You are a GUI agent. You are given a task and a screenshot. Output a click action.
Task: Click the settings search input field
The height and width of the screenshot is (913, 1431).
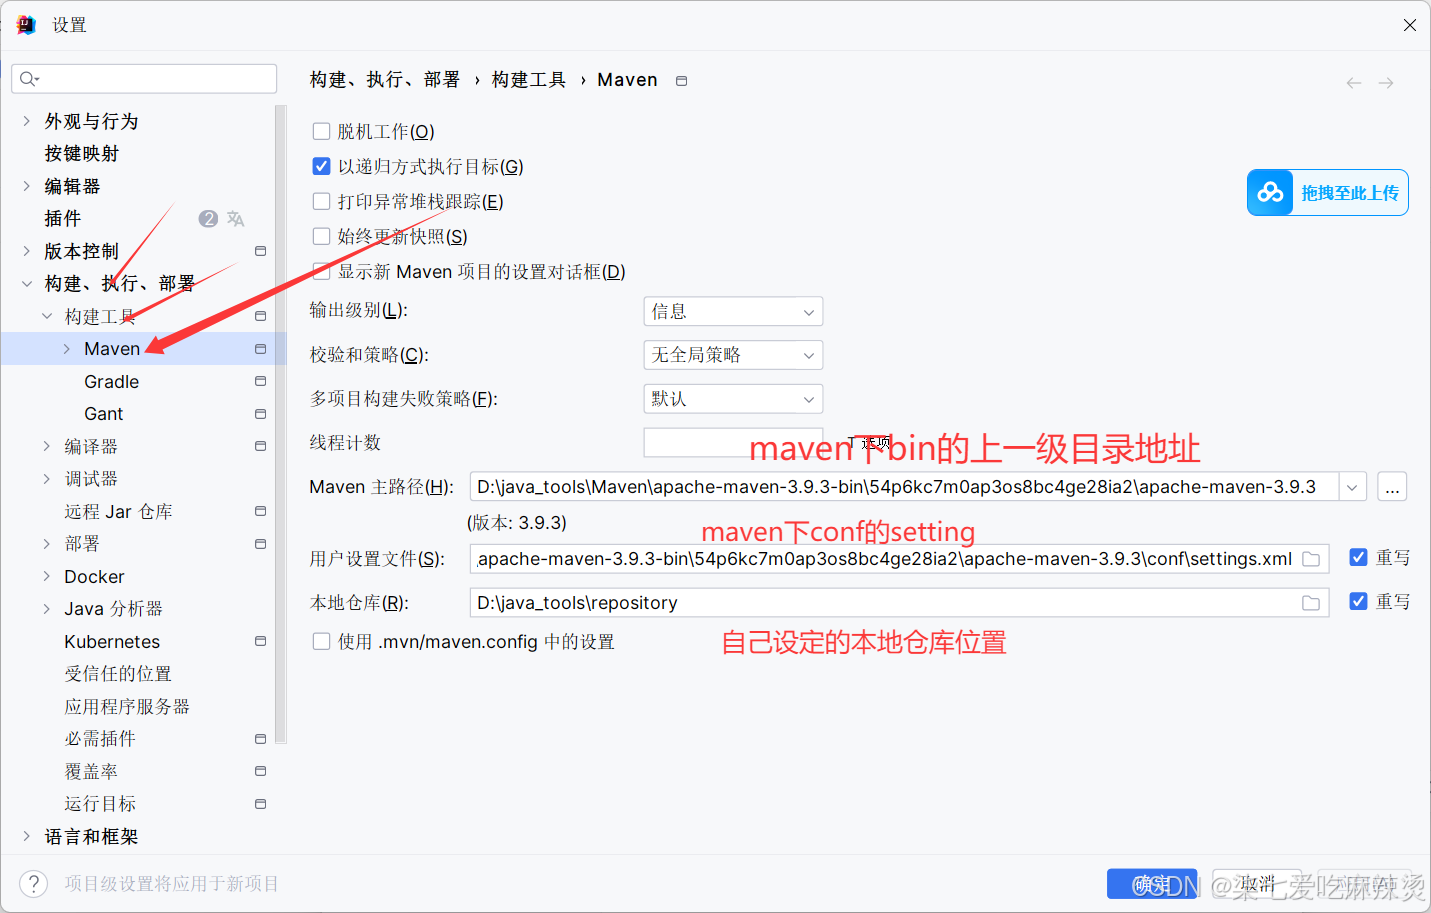point(144,79)
